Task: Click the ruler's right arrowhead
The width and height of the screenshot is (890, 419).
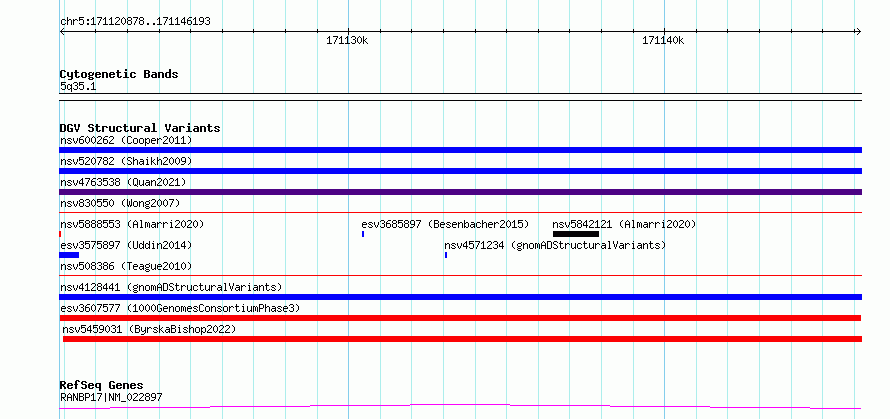Action: click(859, 31)
